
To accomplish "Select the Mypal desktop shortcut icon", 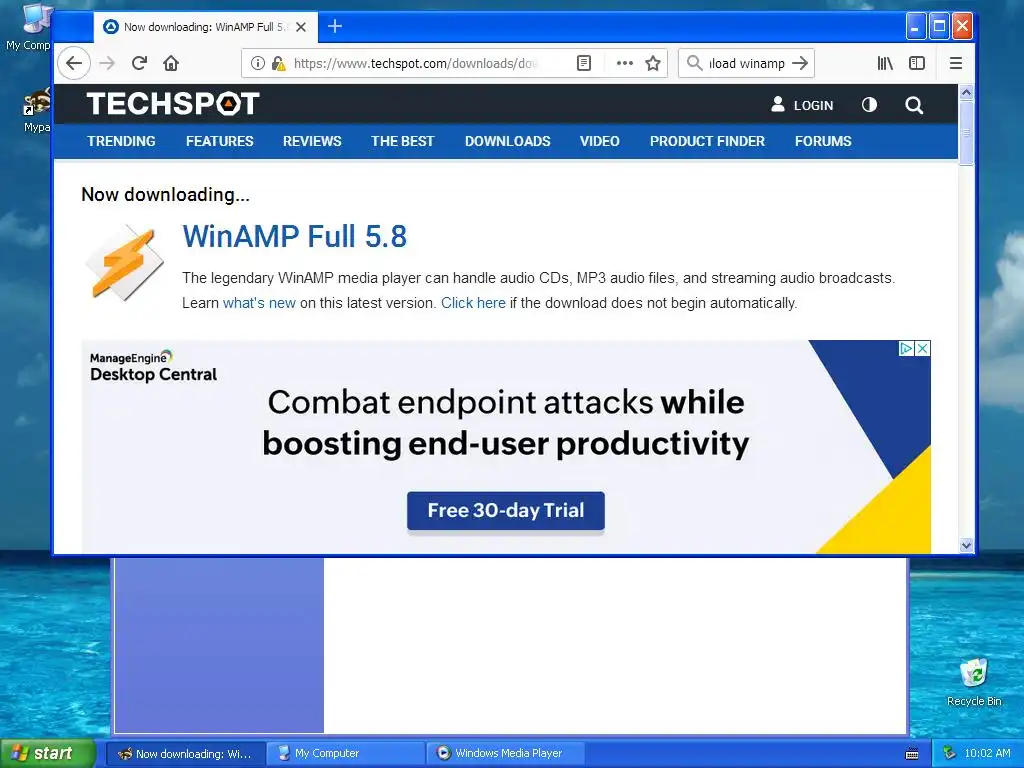I will 36,110.
